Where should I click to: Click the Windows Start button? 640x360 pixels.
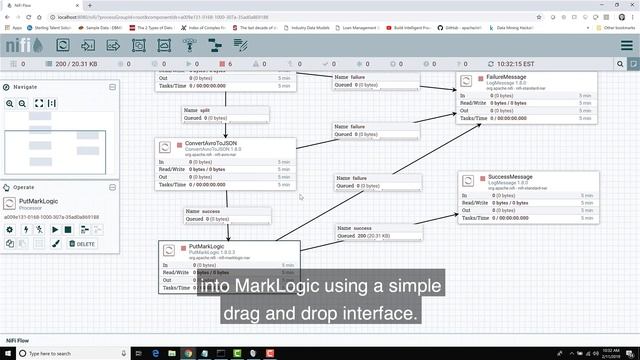[7, 353]
